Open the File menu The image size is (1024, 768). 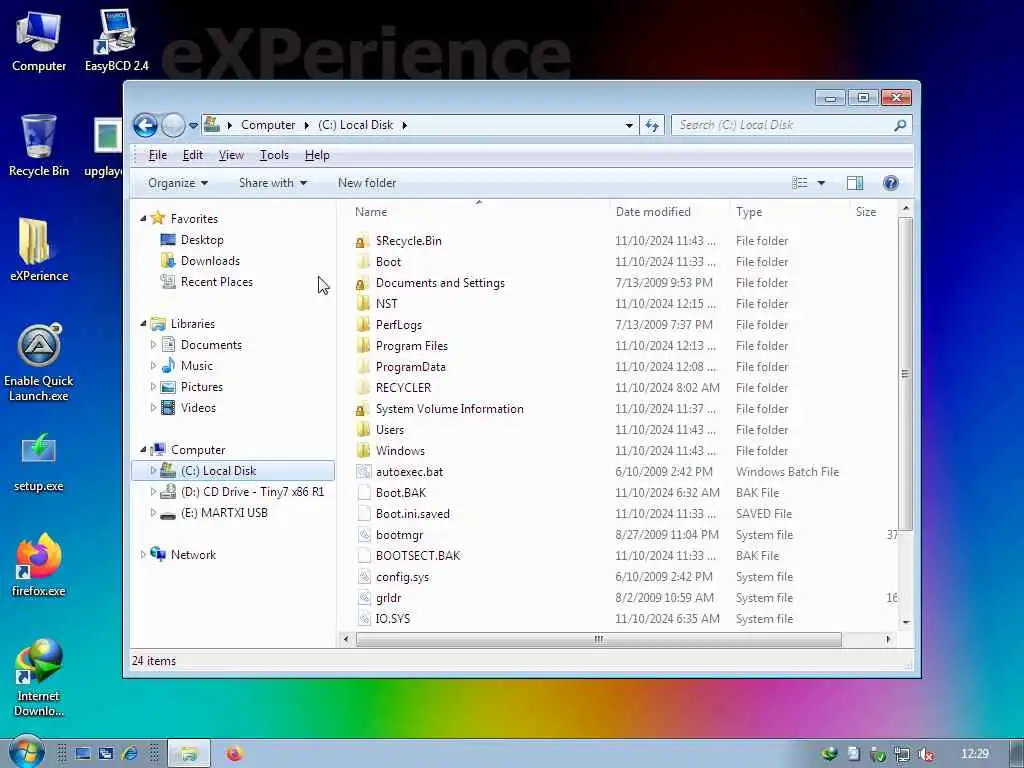(x=157, y=155)
